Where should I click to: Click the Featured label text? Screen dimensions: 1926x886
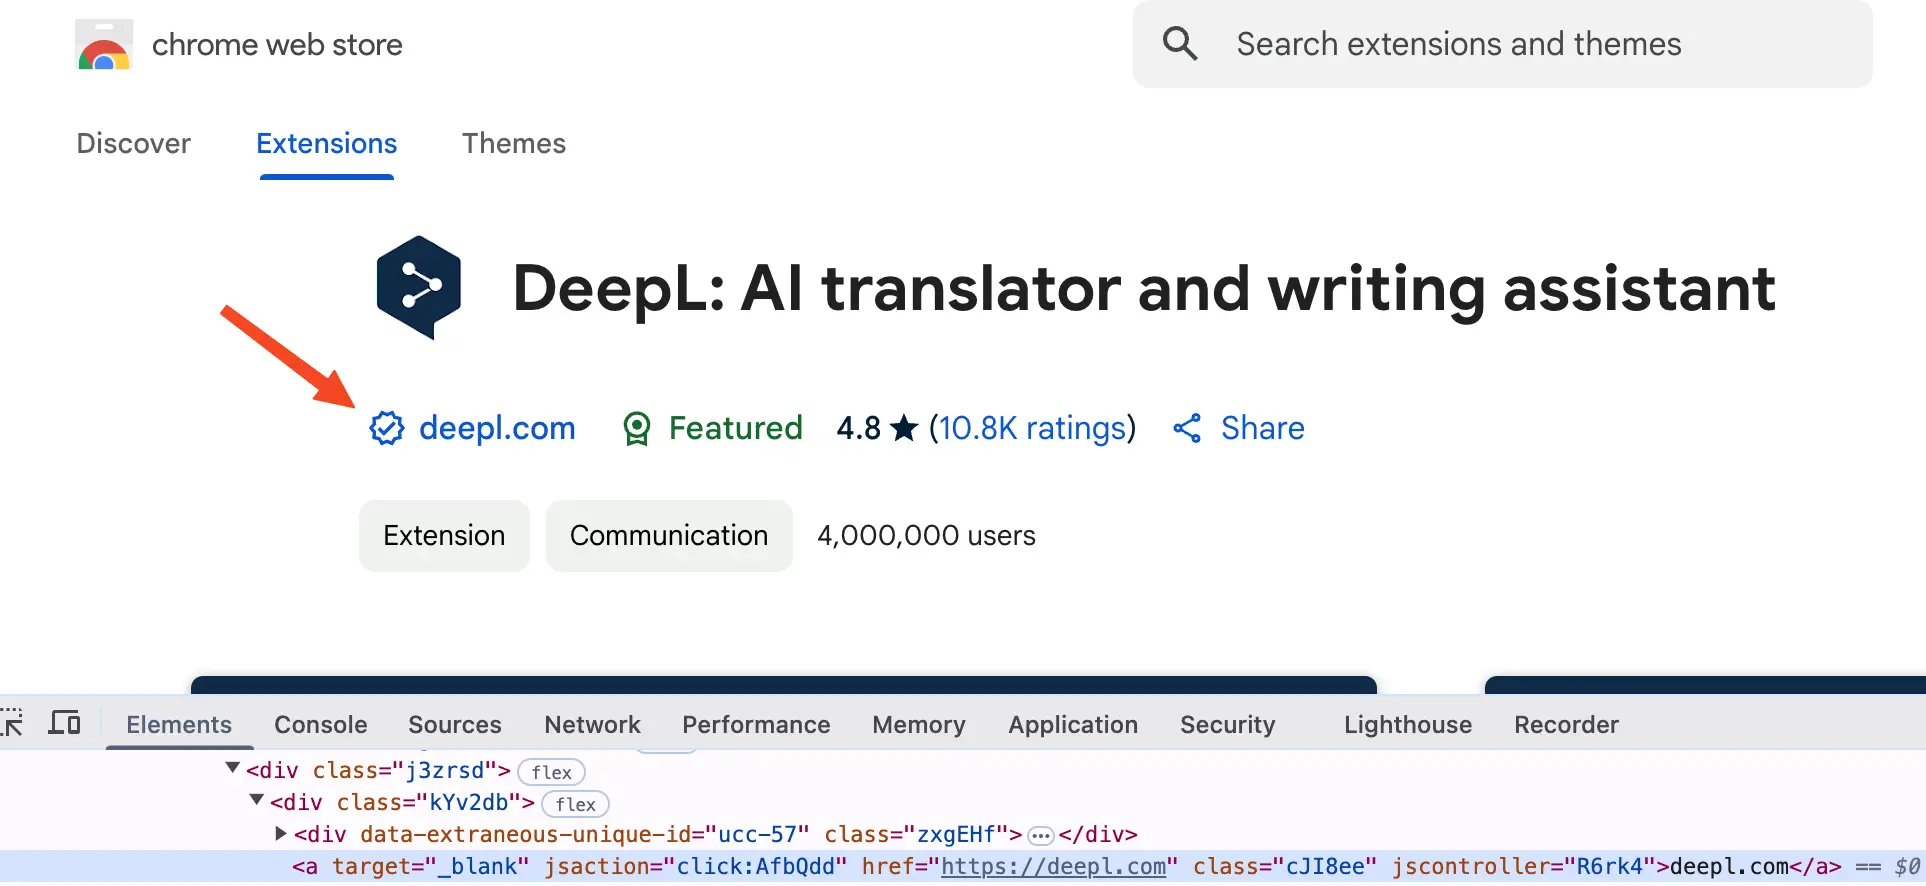736,428
